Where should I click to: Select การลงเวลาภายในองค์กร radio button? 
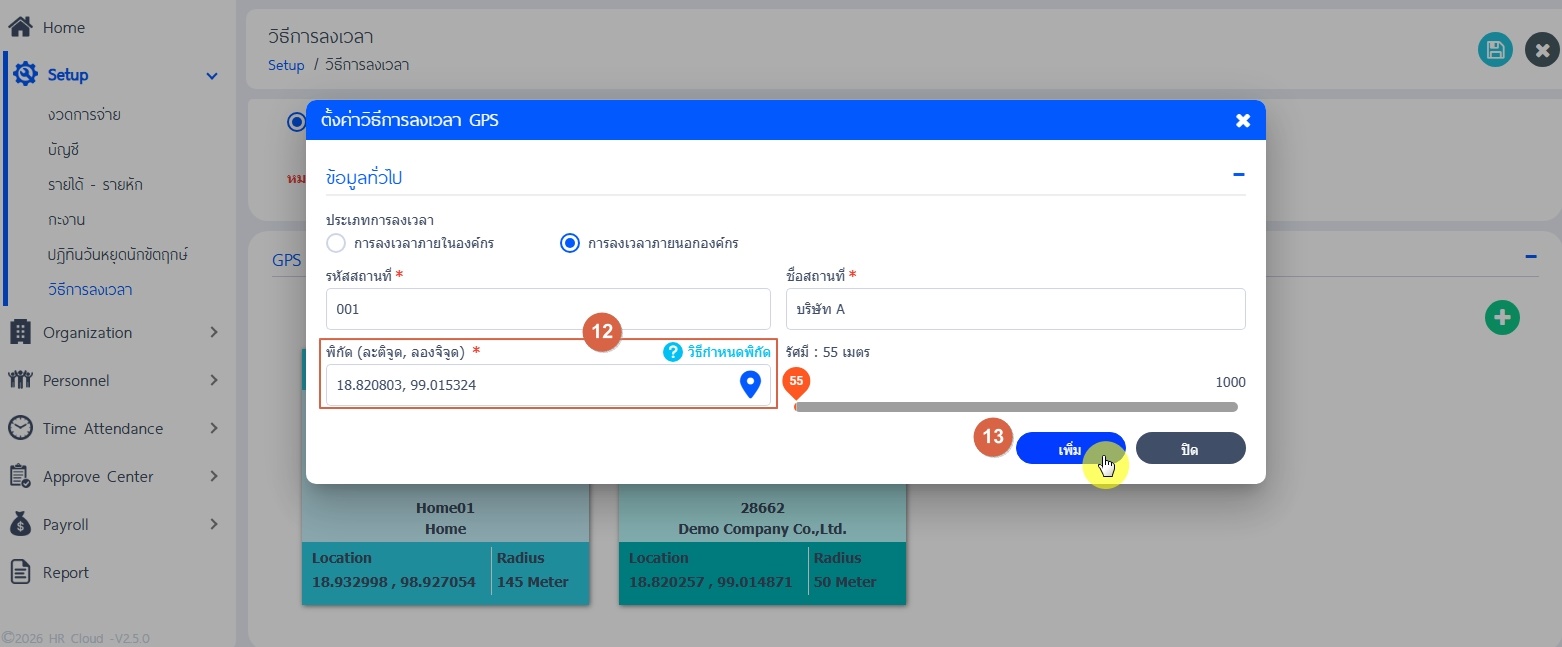[x=336, y=243]
